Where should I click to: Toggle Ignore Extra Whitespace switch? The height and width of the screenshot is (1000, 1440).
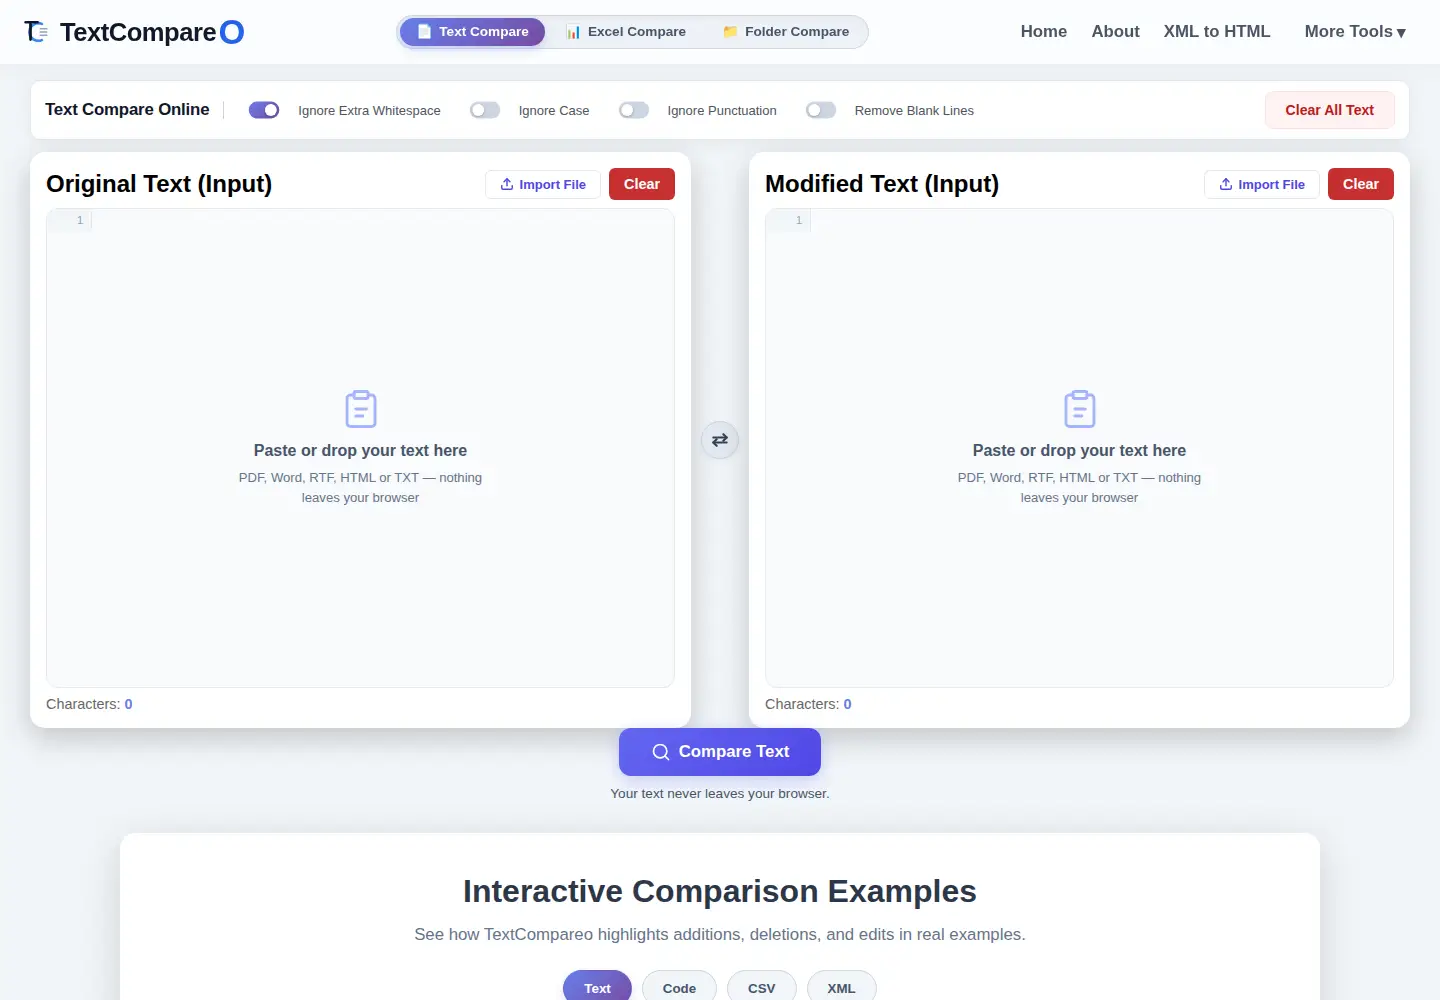(264, 110)
